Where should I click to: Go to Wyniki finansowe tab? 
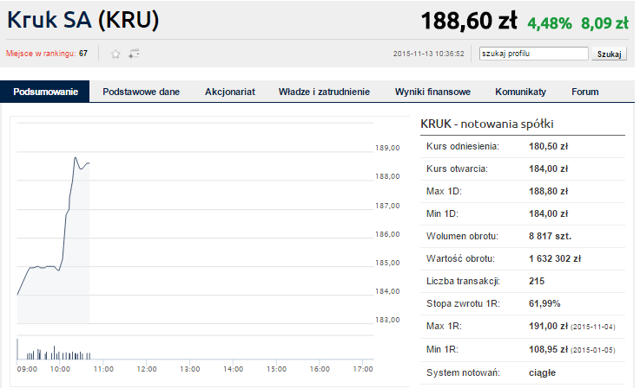coord(433,91)
